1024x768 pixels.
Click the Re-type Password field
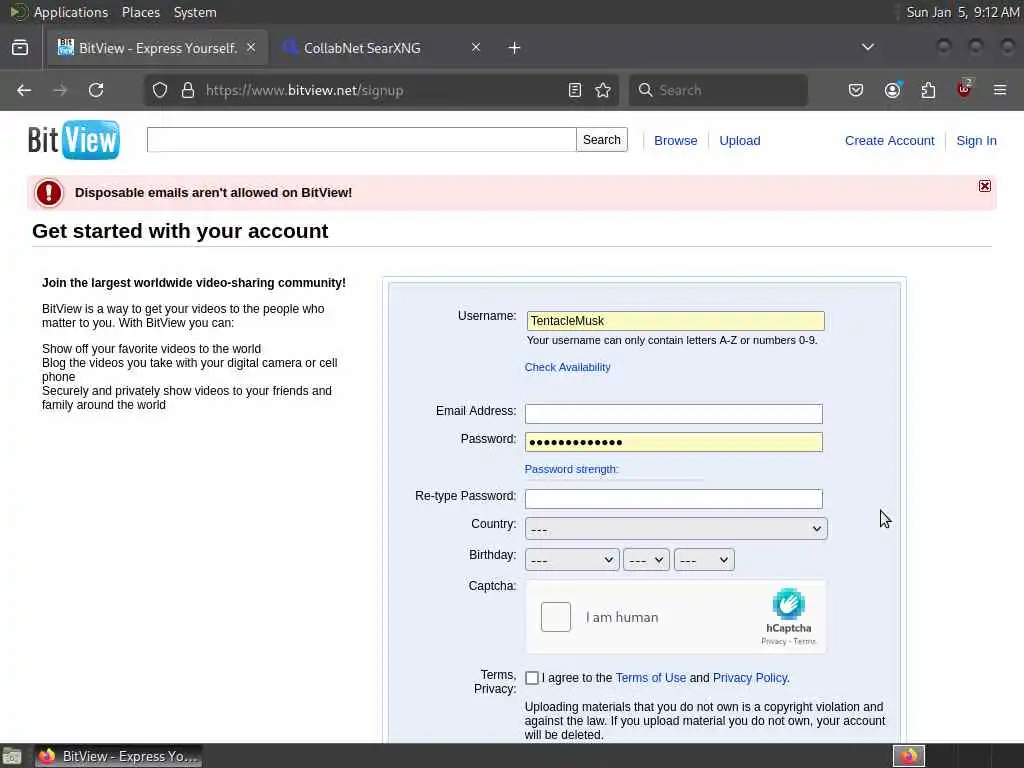click(673, 499)
